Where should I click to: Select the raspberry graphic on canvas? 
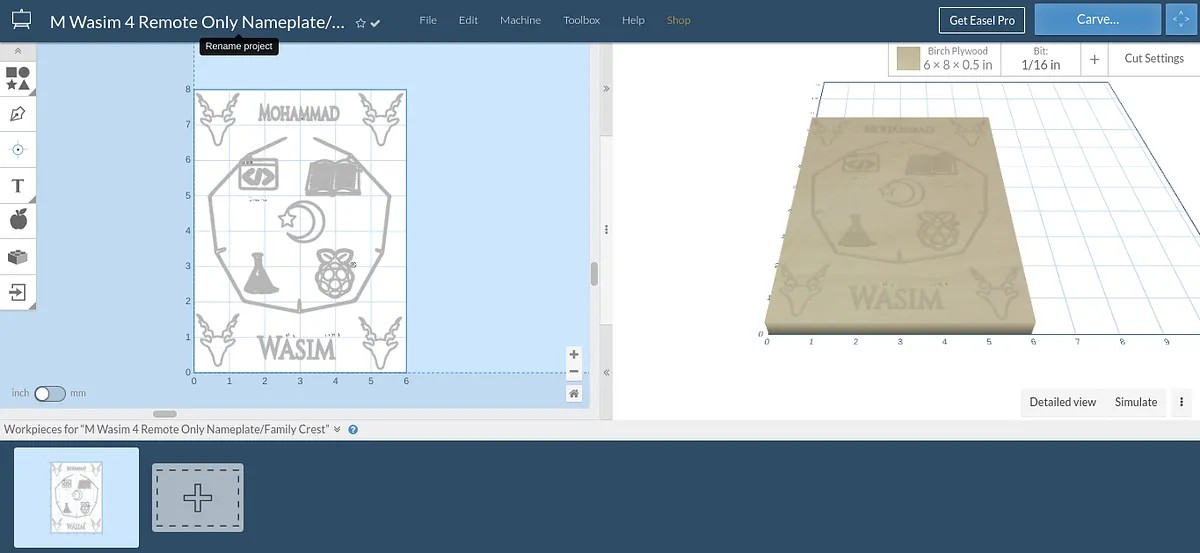coord(335,274)
